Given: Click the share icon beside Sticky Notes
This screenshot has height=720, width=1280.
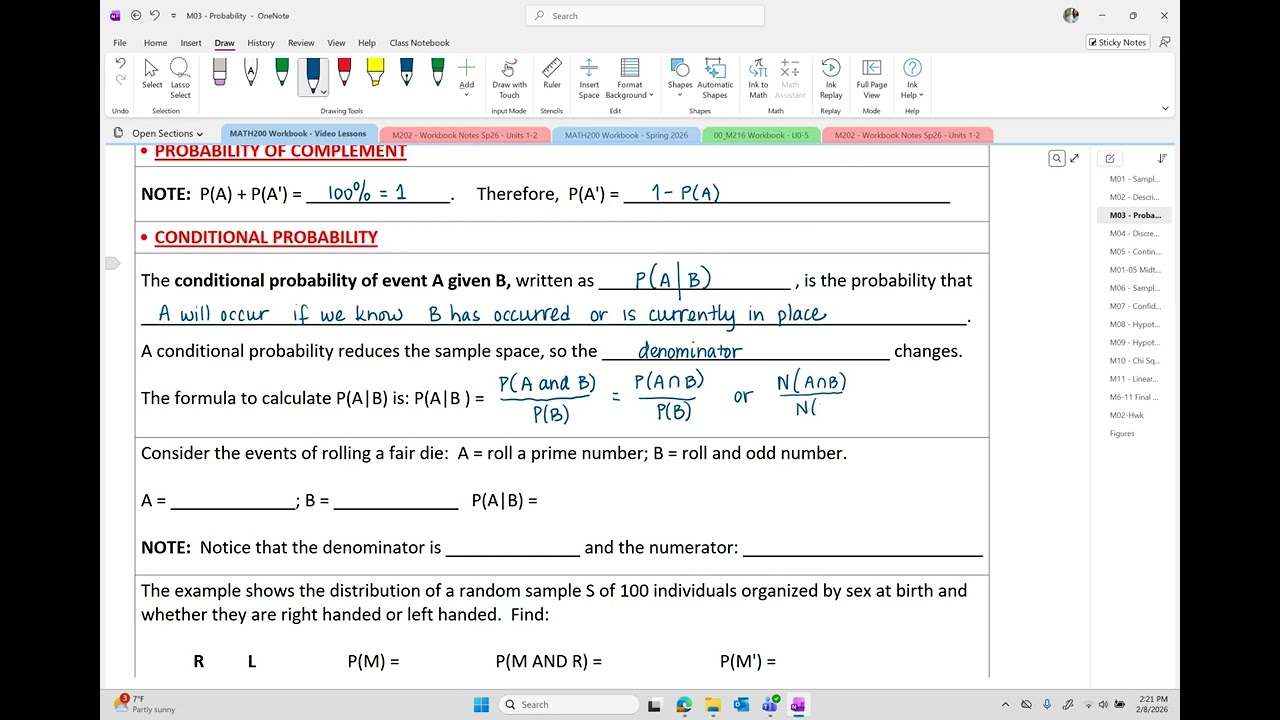Looking at the screenshot, I should 1165,42.
